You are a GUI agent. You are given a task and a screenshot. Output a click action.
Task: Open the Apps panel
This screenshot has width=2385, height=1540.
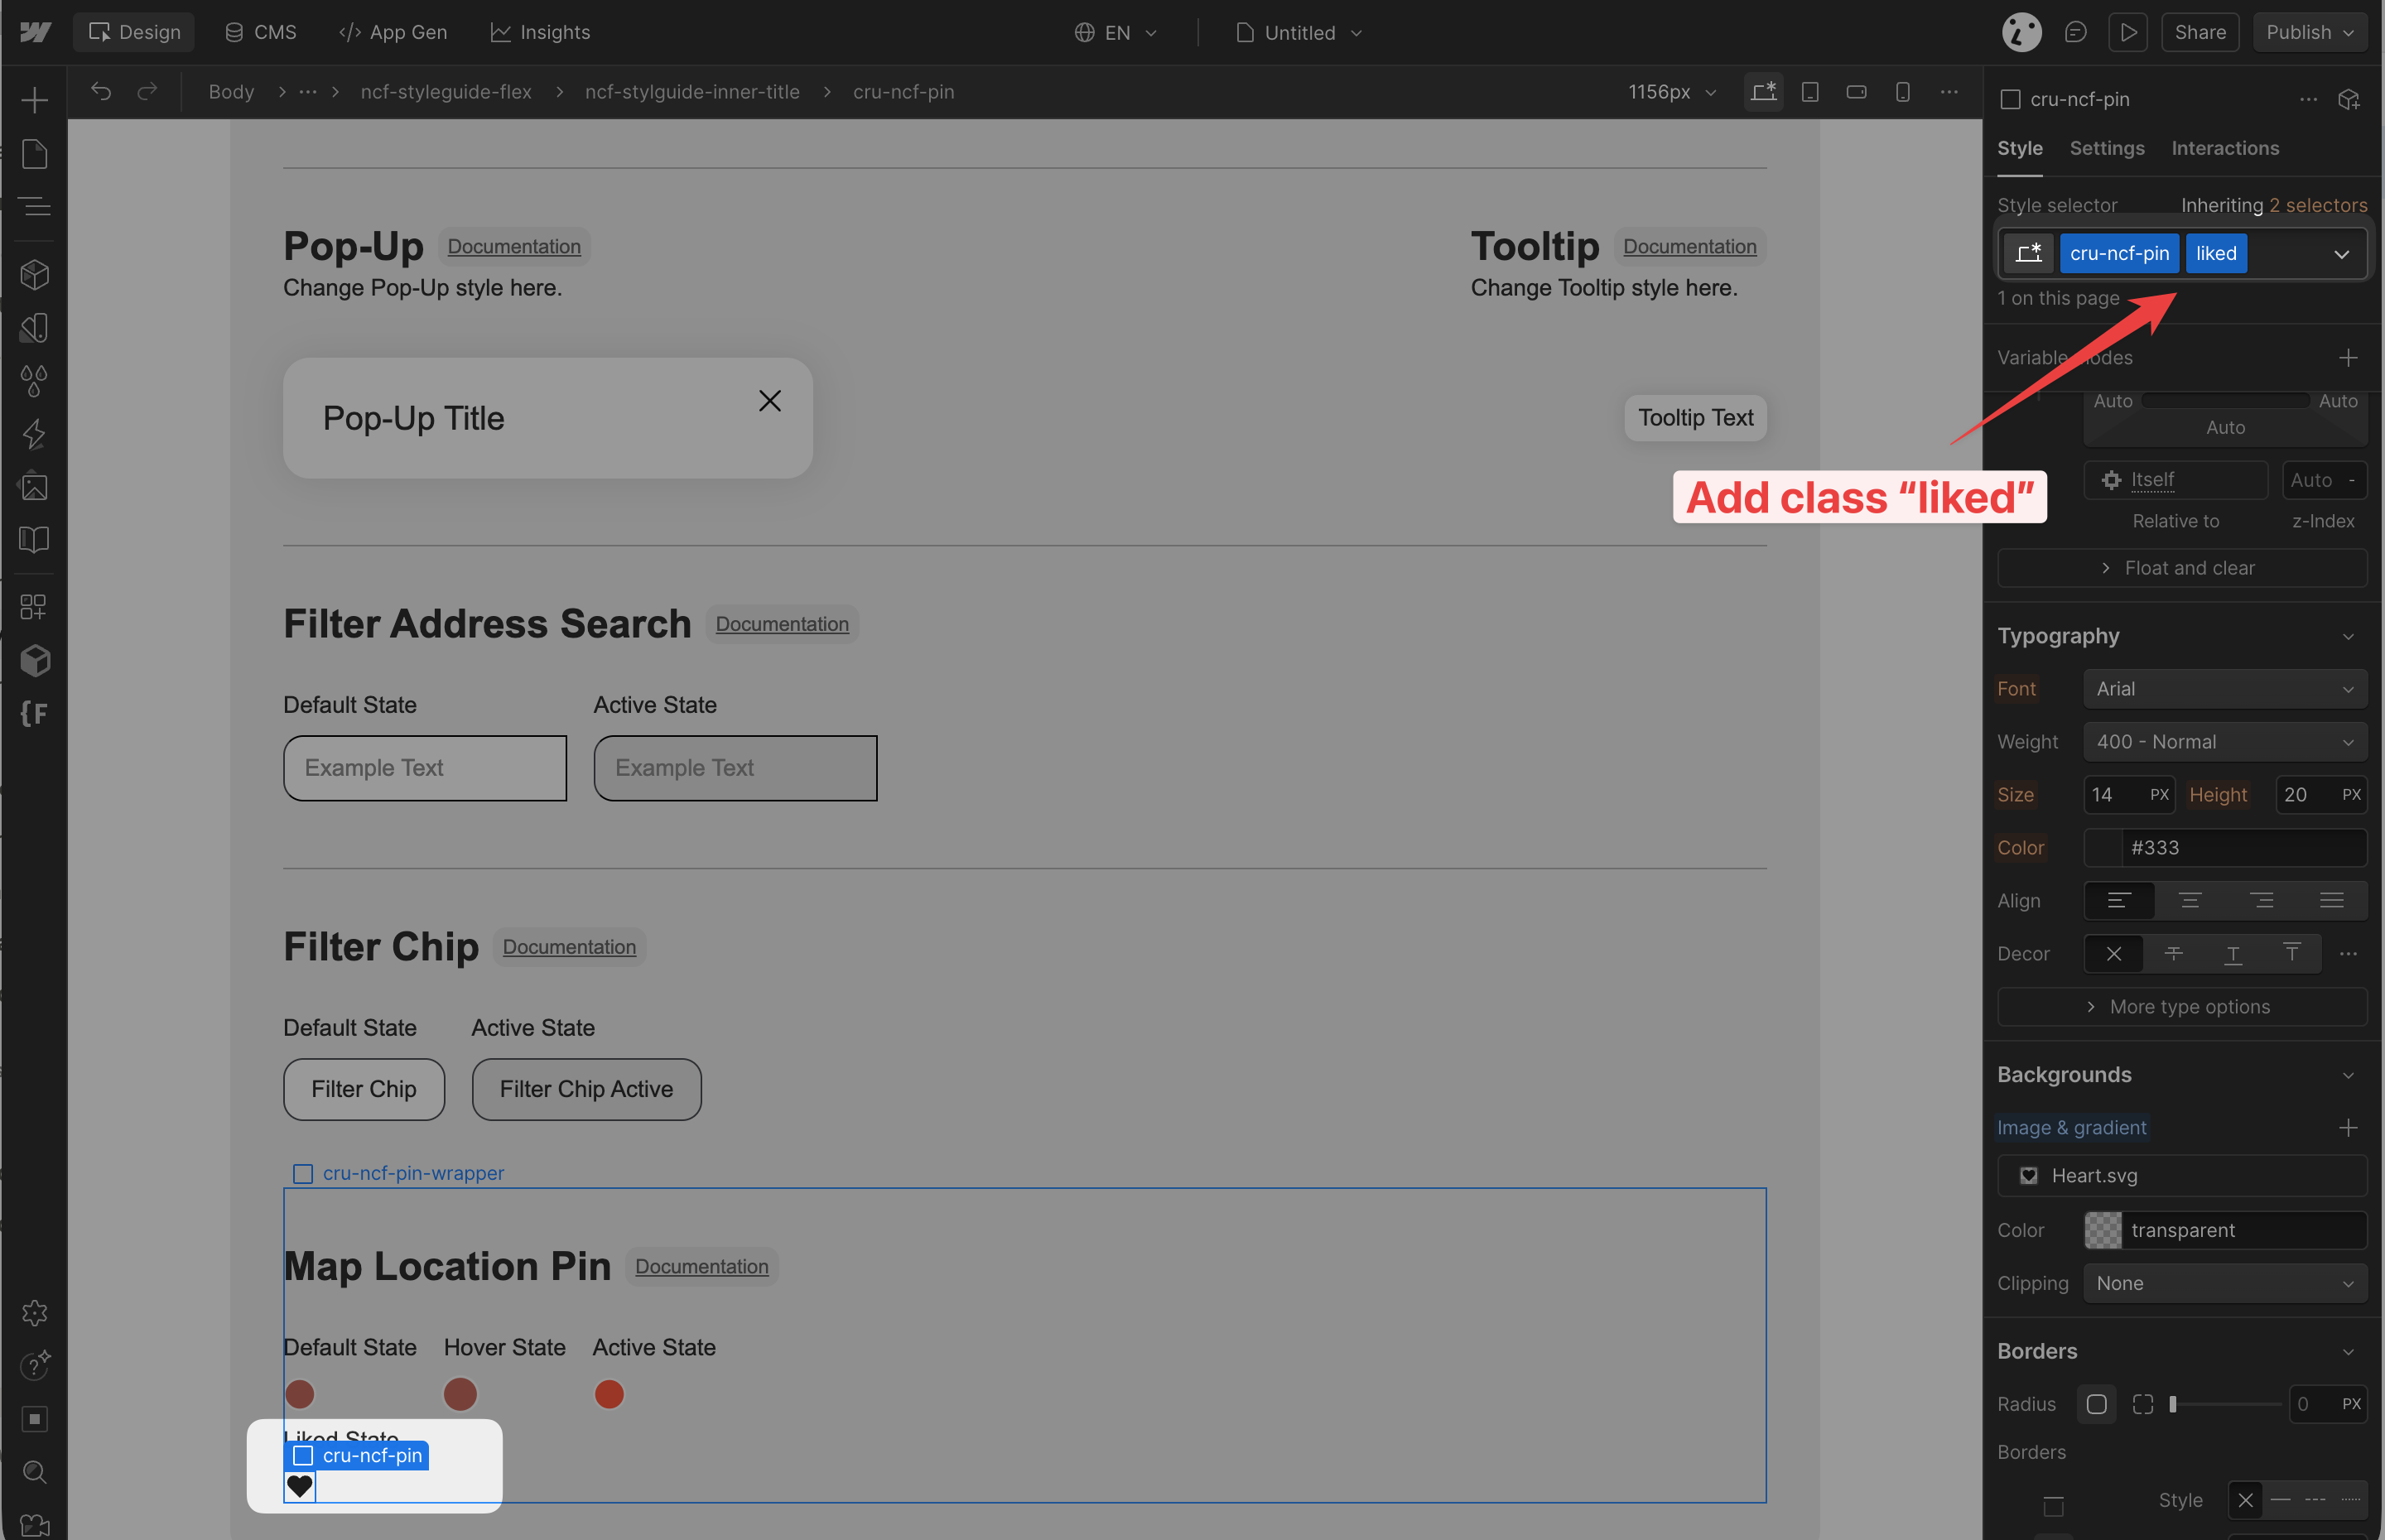pos(34,606)
